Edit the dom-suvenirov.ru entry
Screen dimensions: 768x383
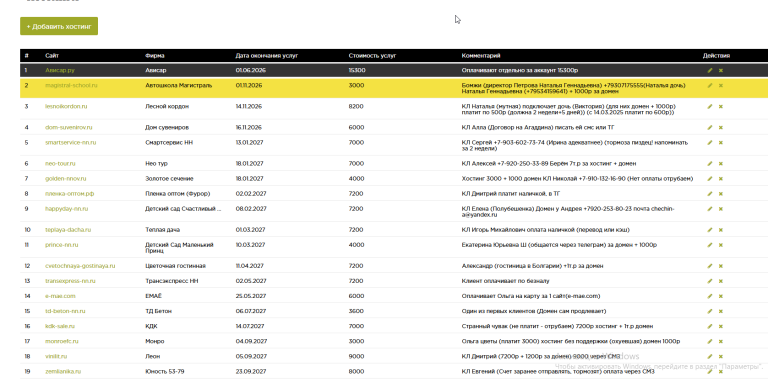[x=710, y=128]
